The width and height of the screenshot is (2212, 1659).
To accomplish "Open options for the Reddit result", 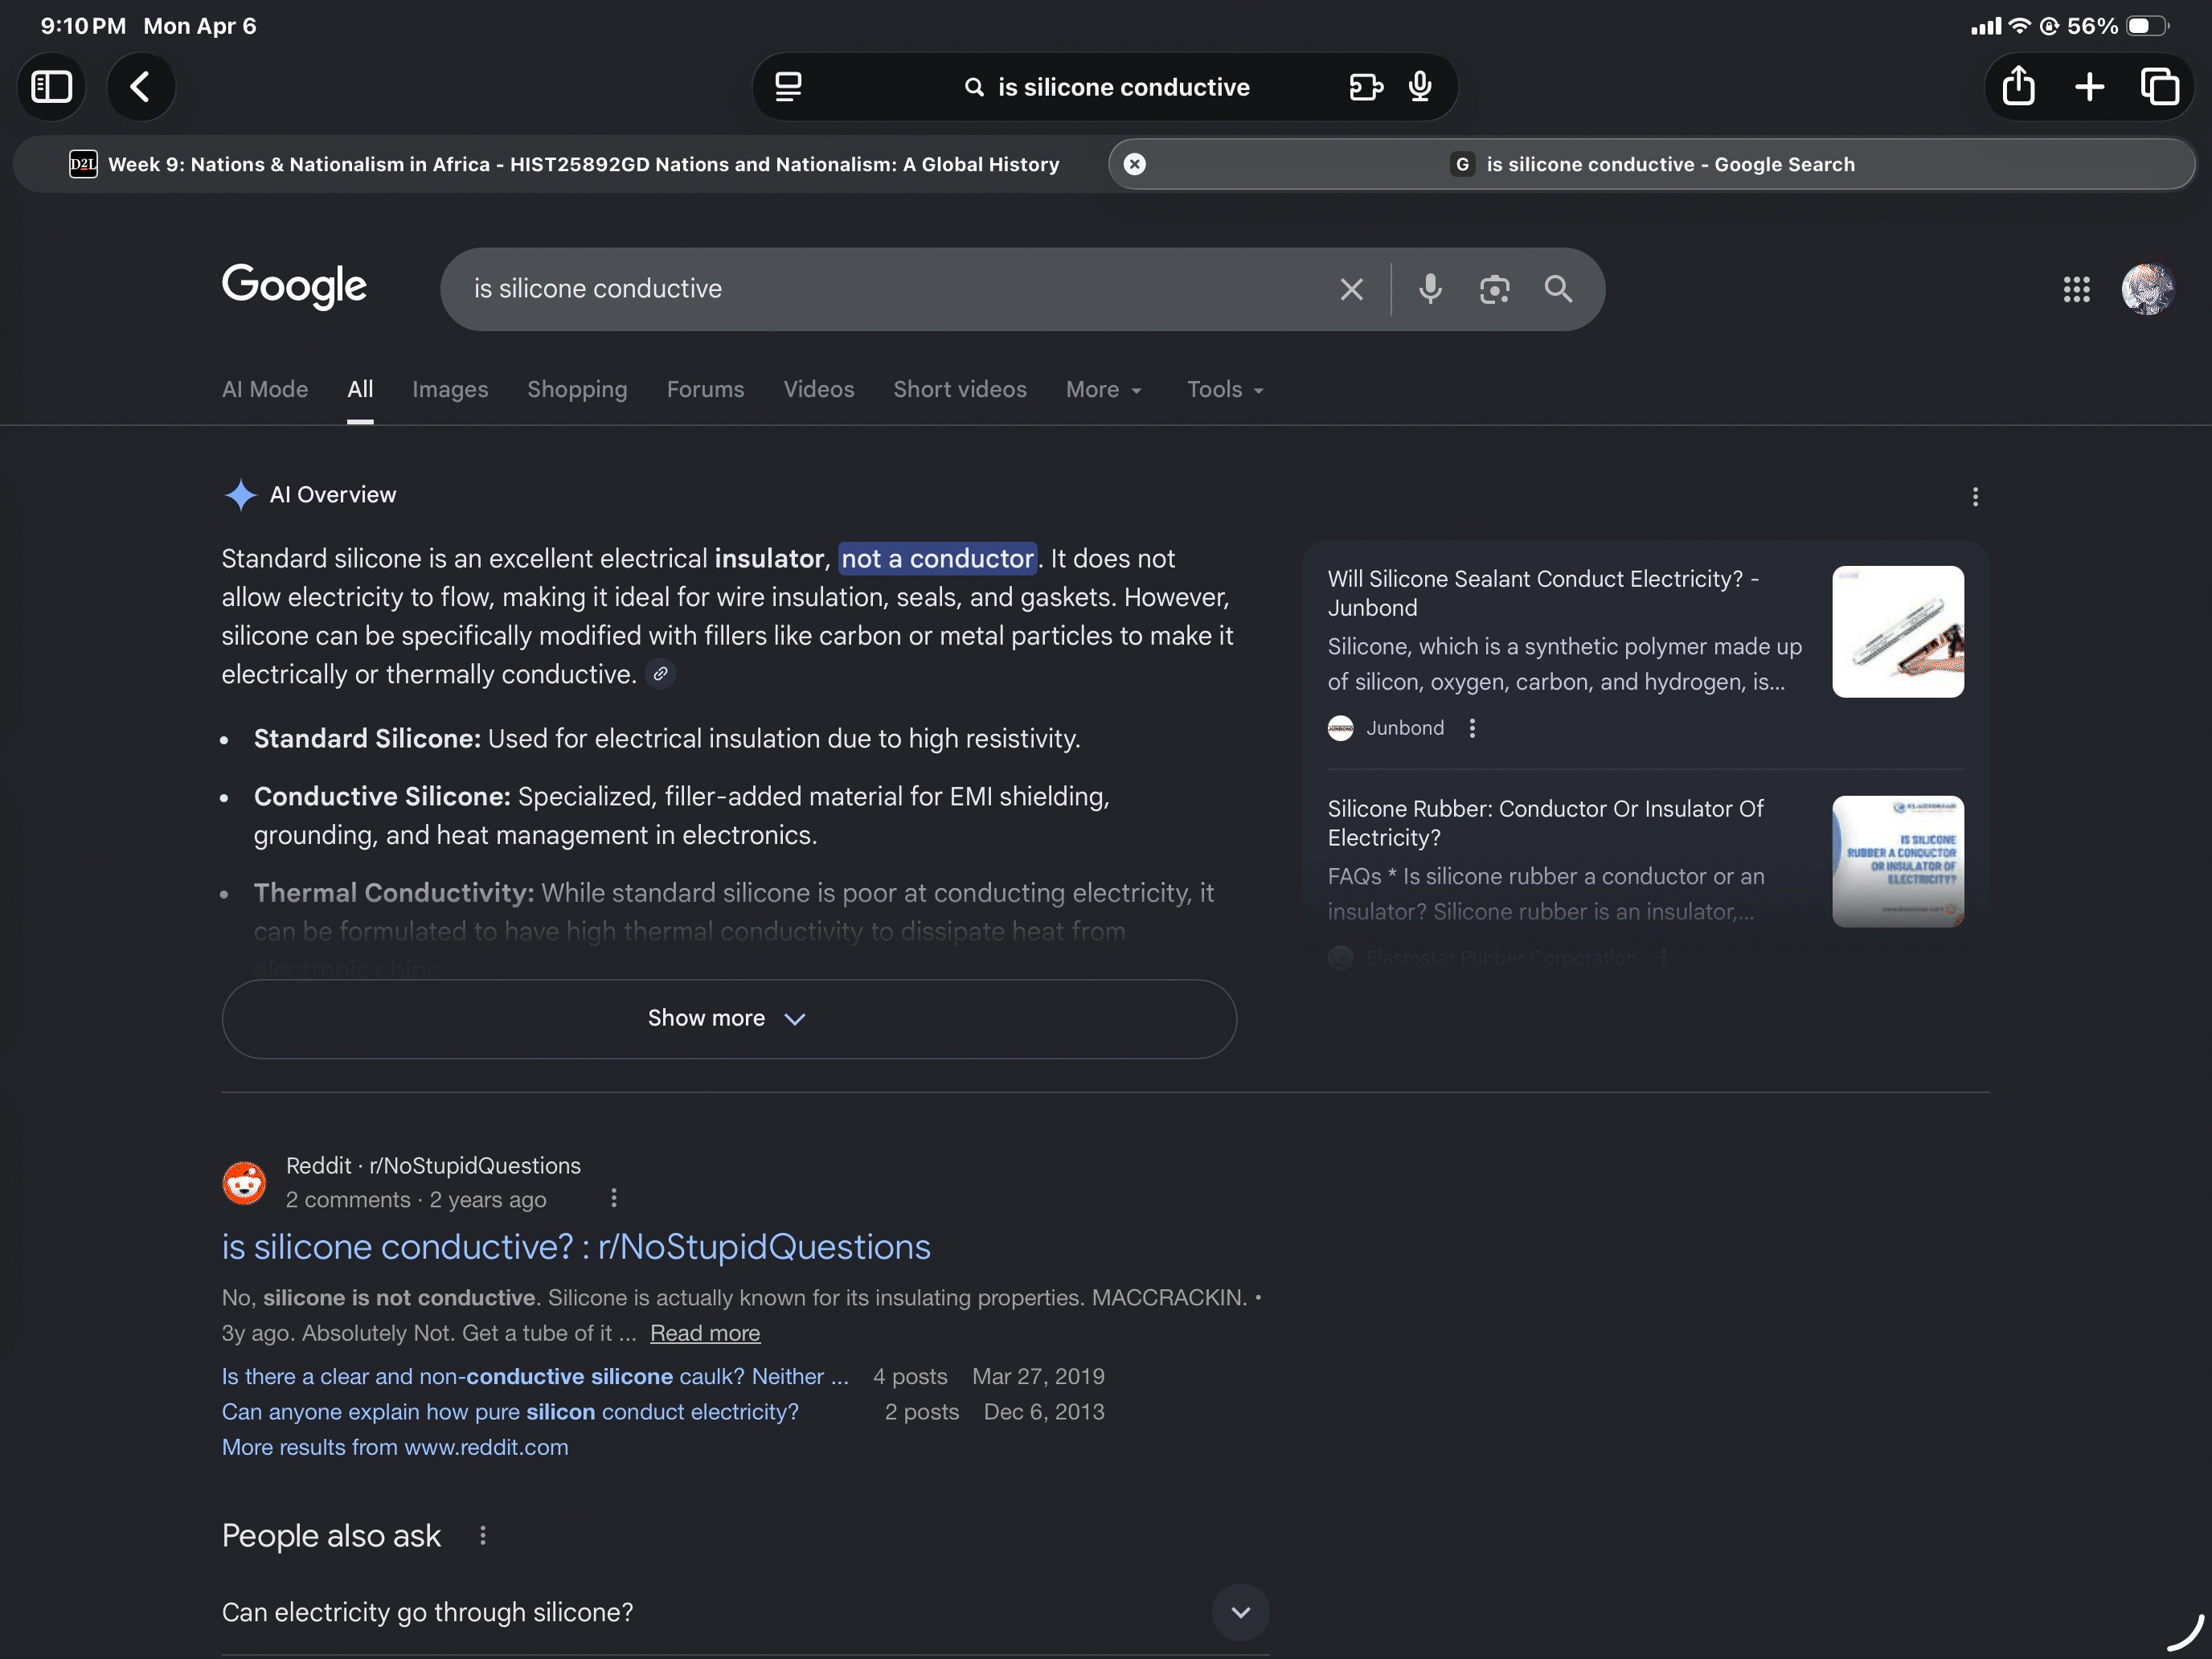I will click(x=613, y=1198).
